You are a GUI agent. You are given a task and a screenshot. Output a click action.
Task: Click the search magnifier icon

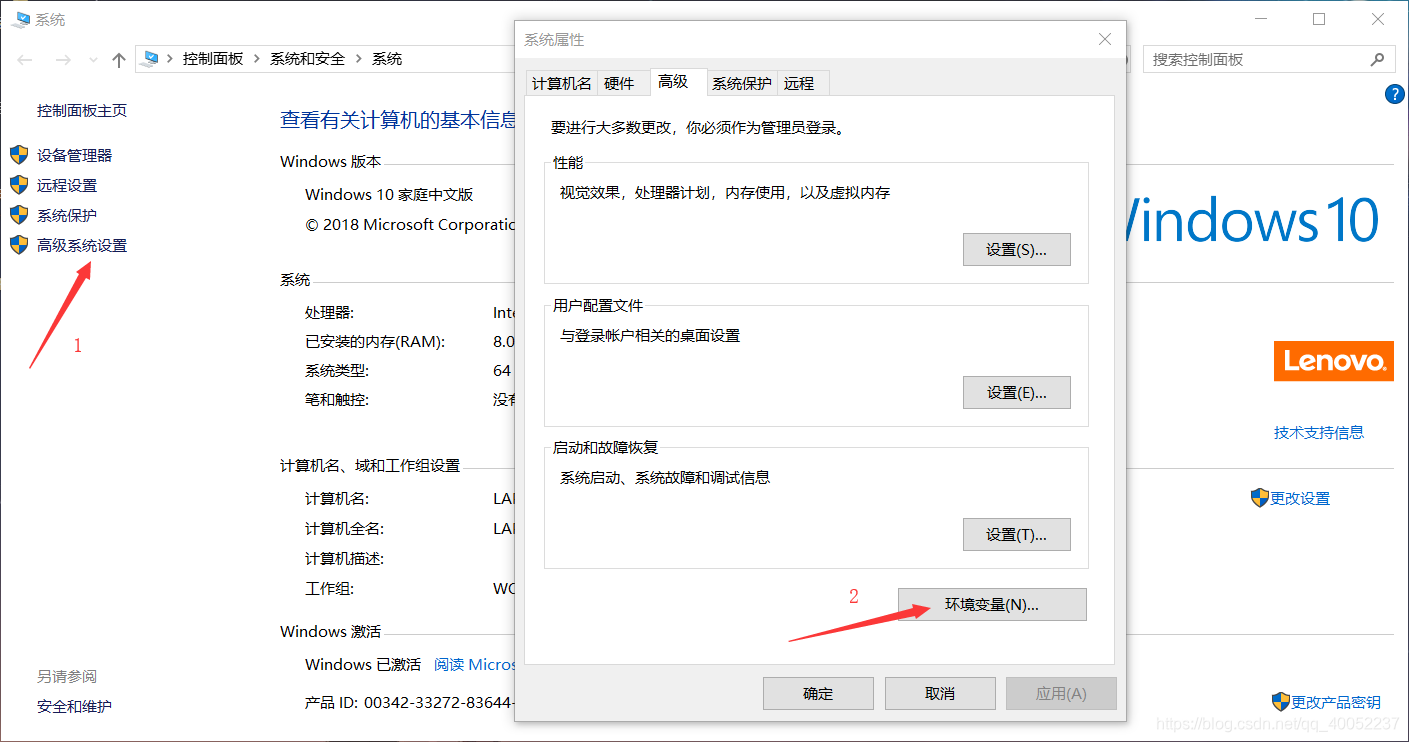tap(1377, 59)
